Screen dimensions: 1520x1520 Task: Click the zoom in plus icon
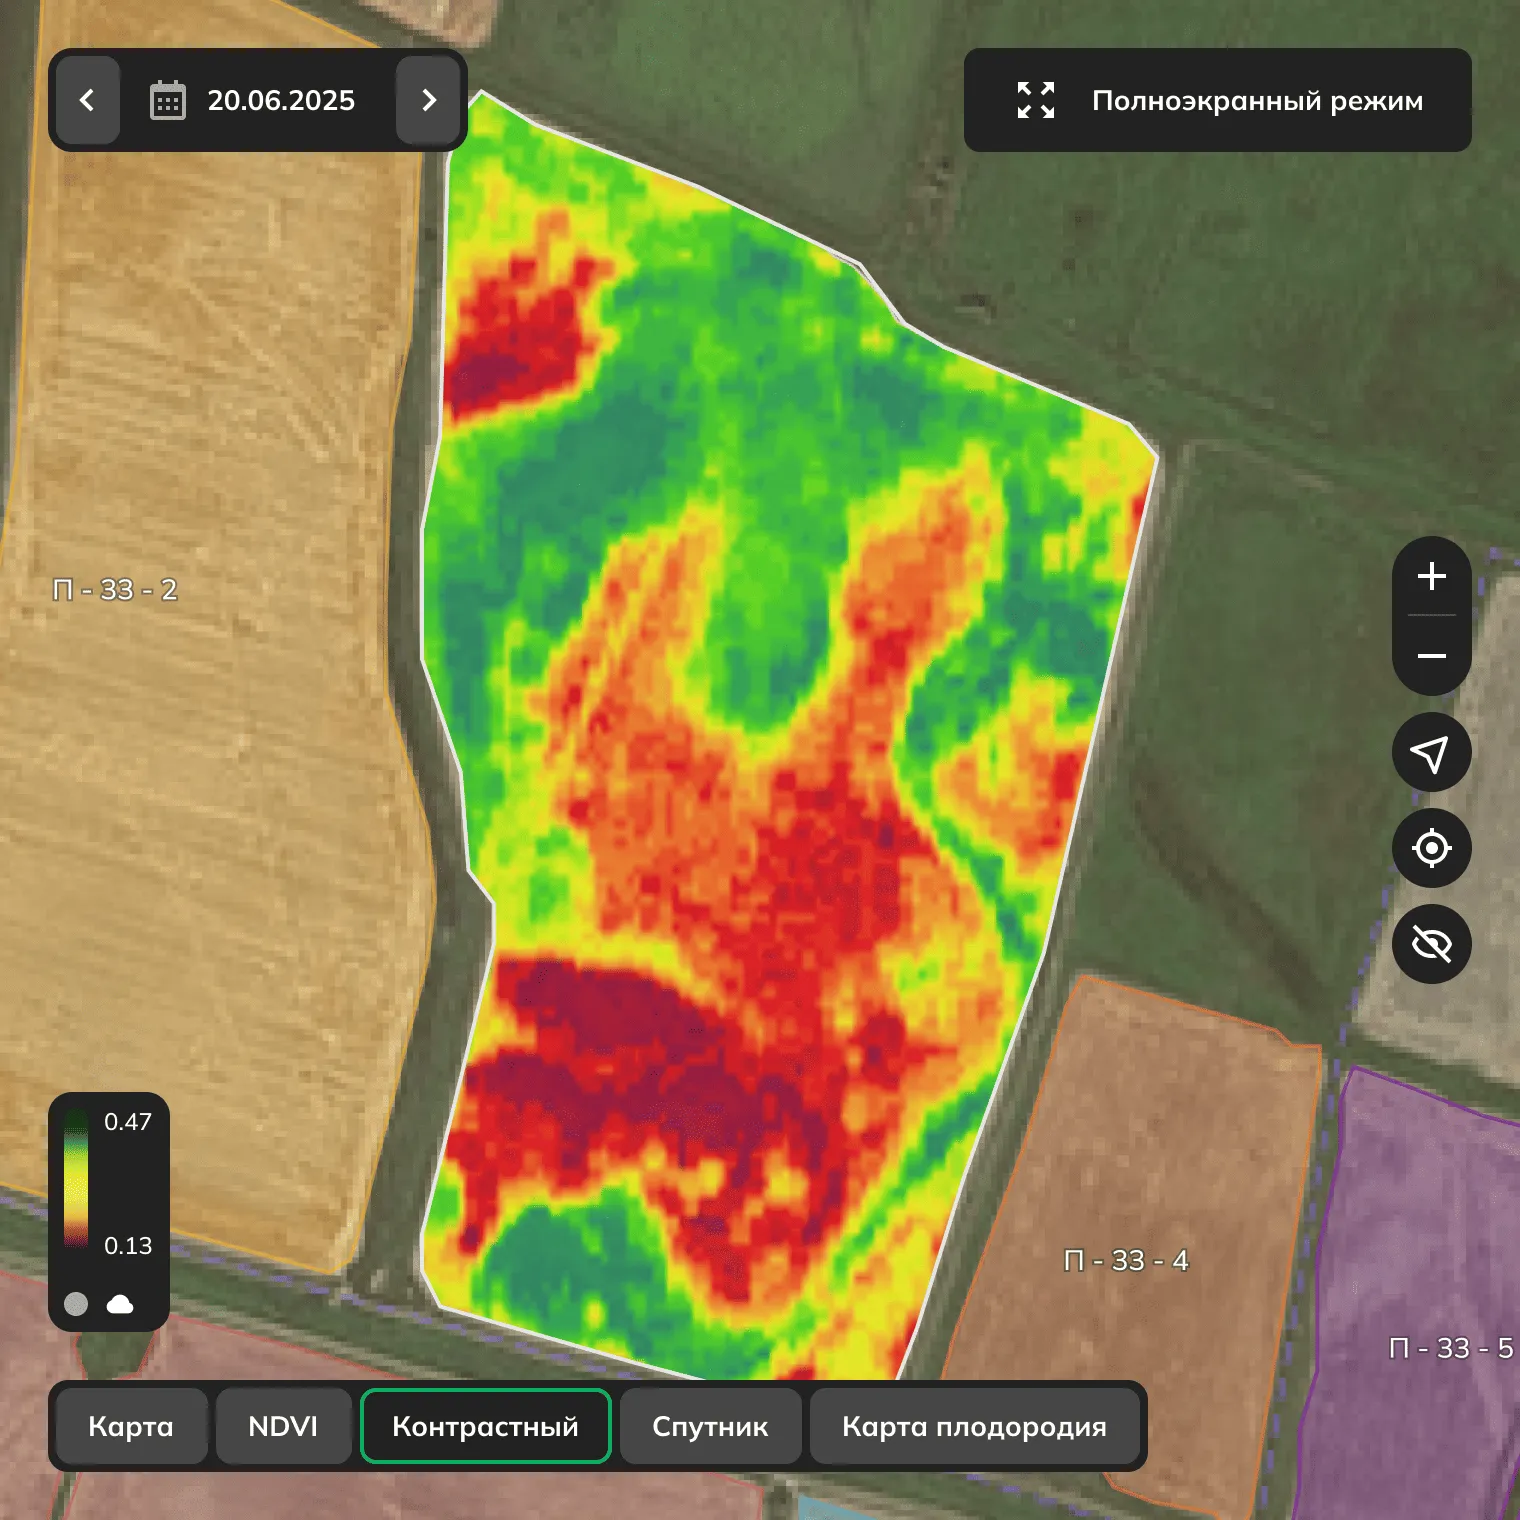pos(1432,577)
